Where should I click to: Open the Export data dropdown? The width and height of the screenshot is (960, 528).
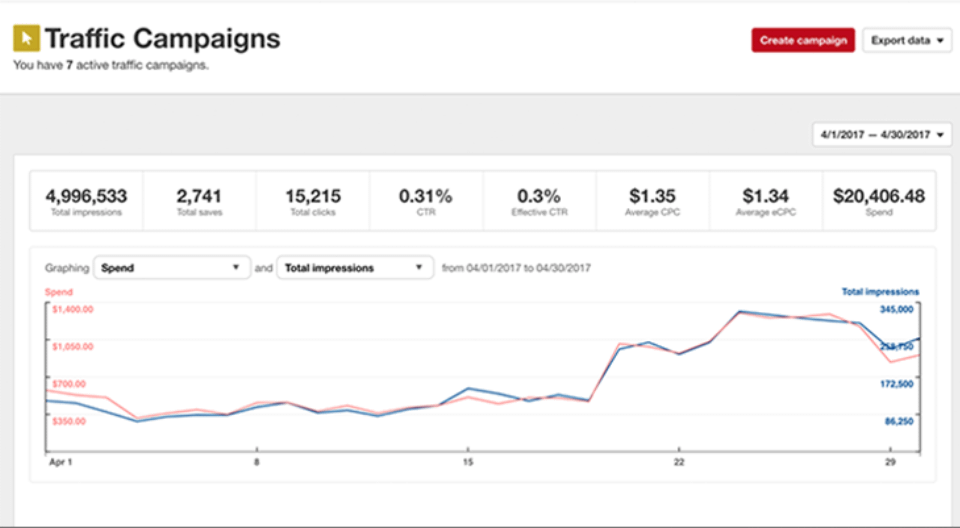click(907, 40)
